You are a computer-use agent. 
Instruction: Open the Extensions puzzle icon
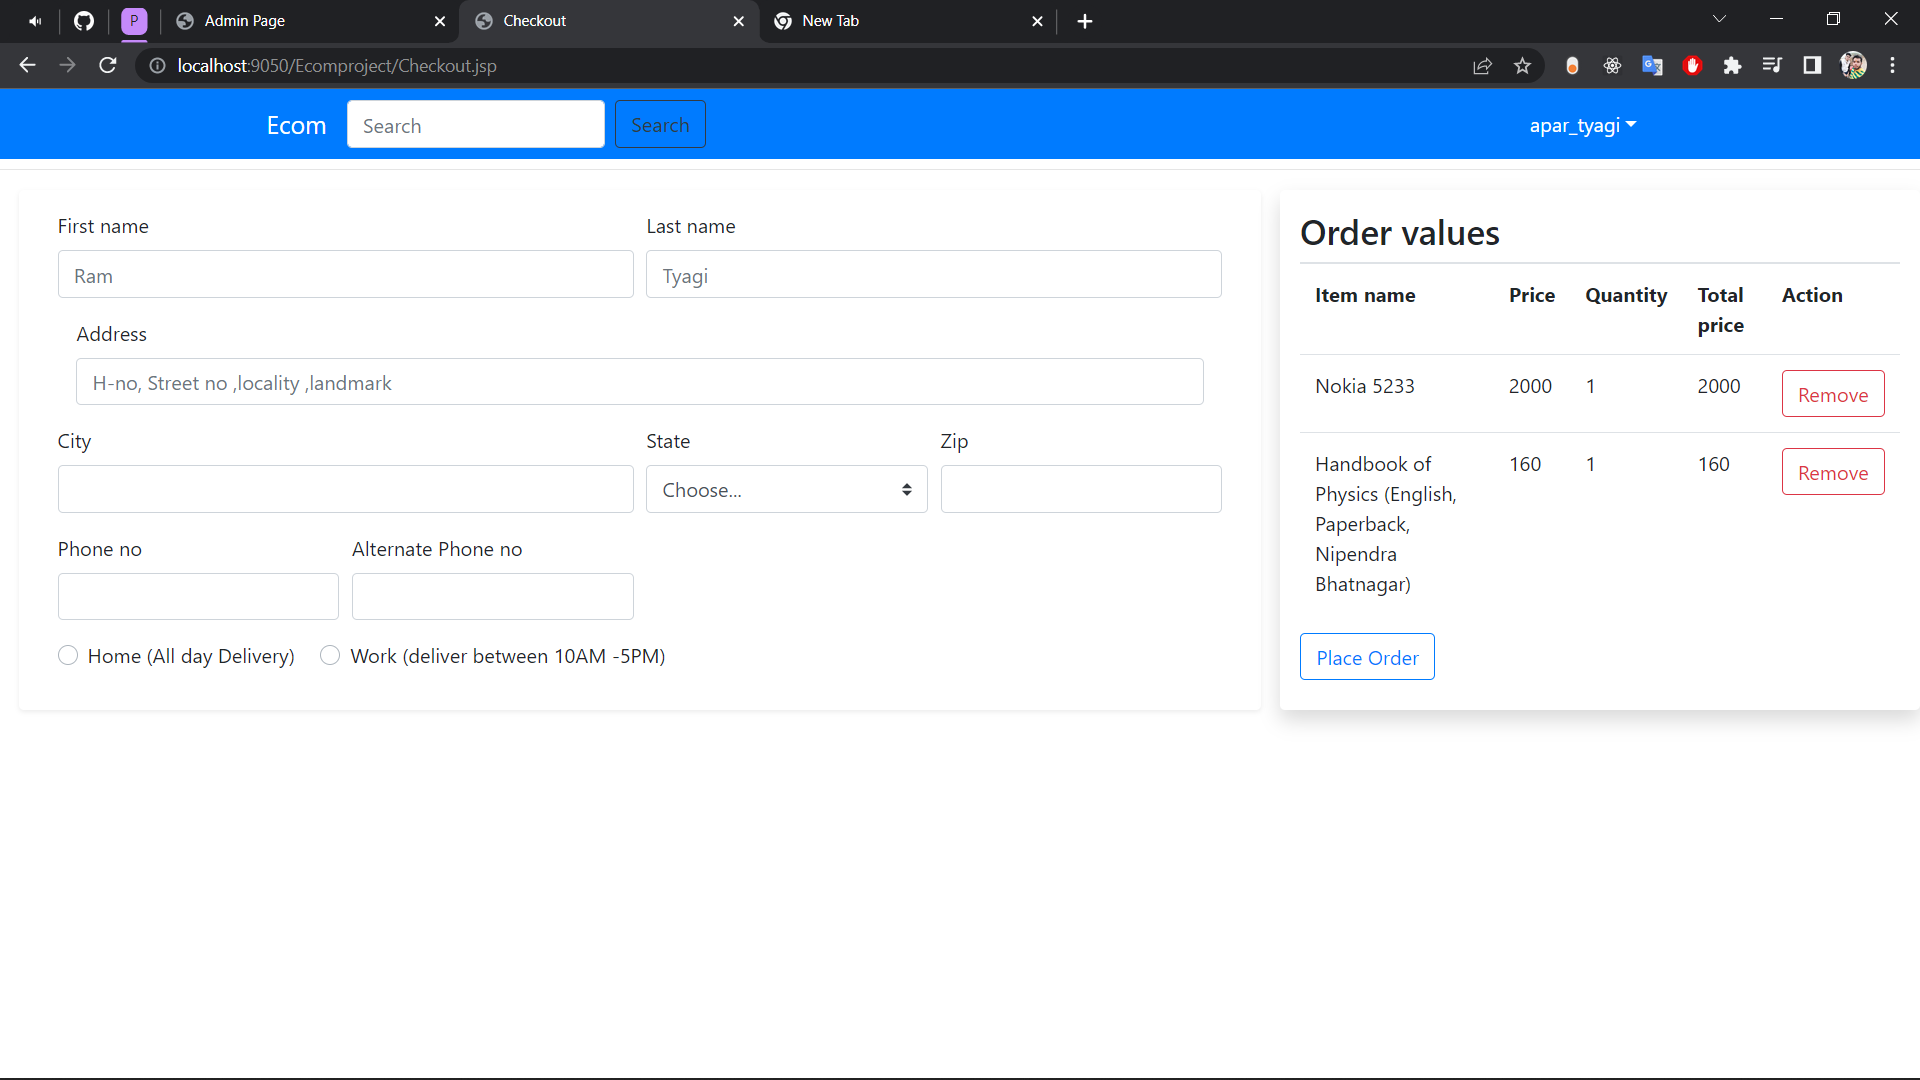(1732, 65)
